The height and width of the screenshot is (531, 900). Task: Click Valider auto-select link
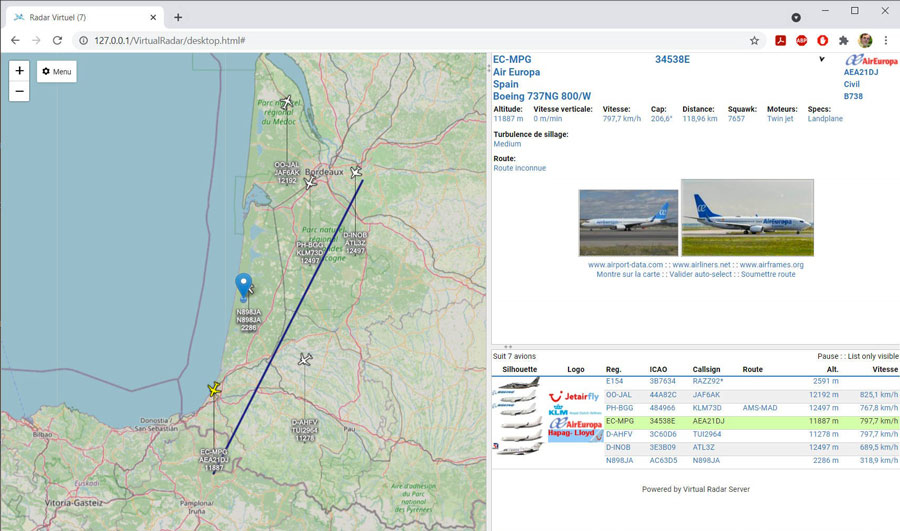click(x=700, y=274)
